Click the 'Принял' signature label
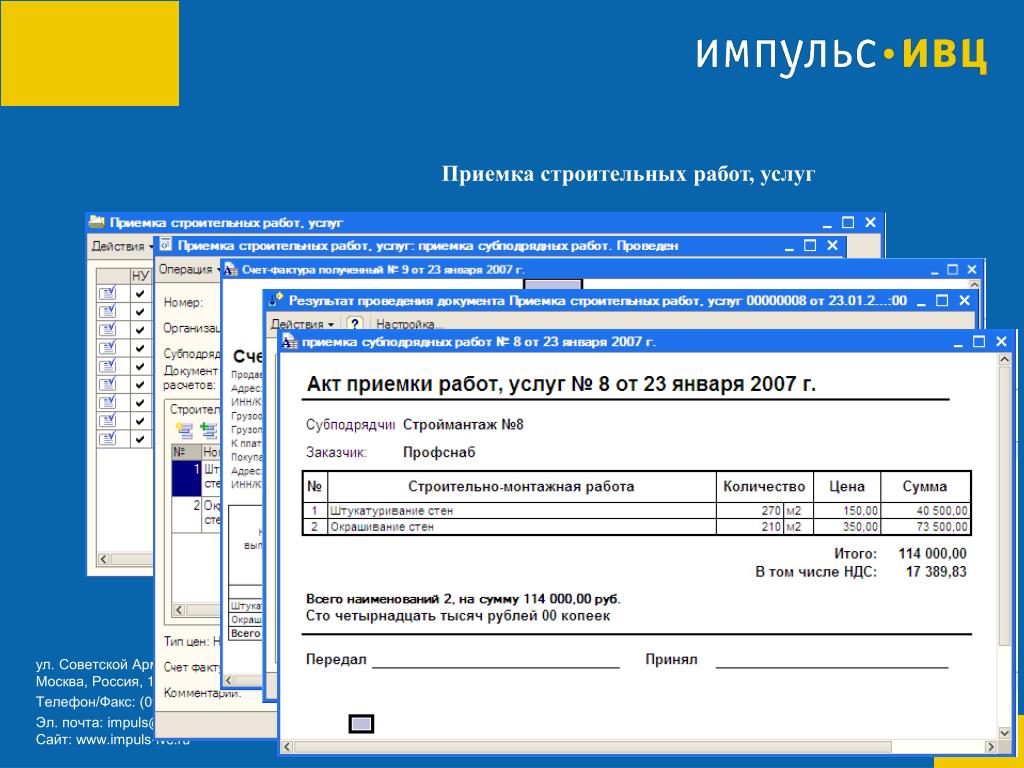 pos(671,660)
